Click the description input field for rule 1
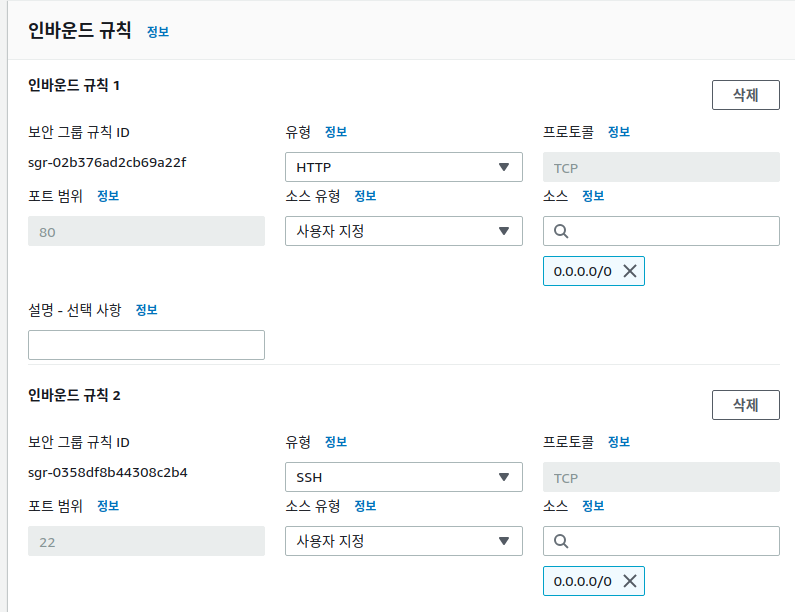 (146, 345)
